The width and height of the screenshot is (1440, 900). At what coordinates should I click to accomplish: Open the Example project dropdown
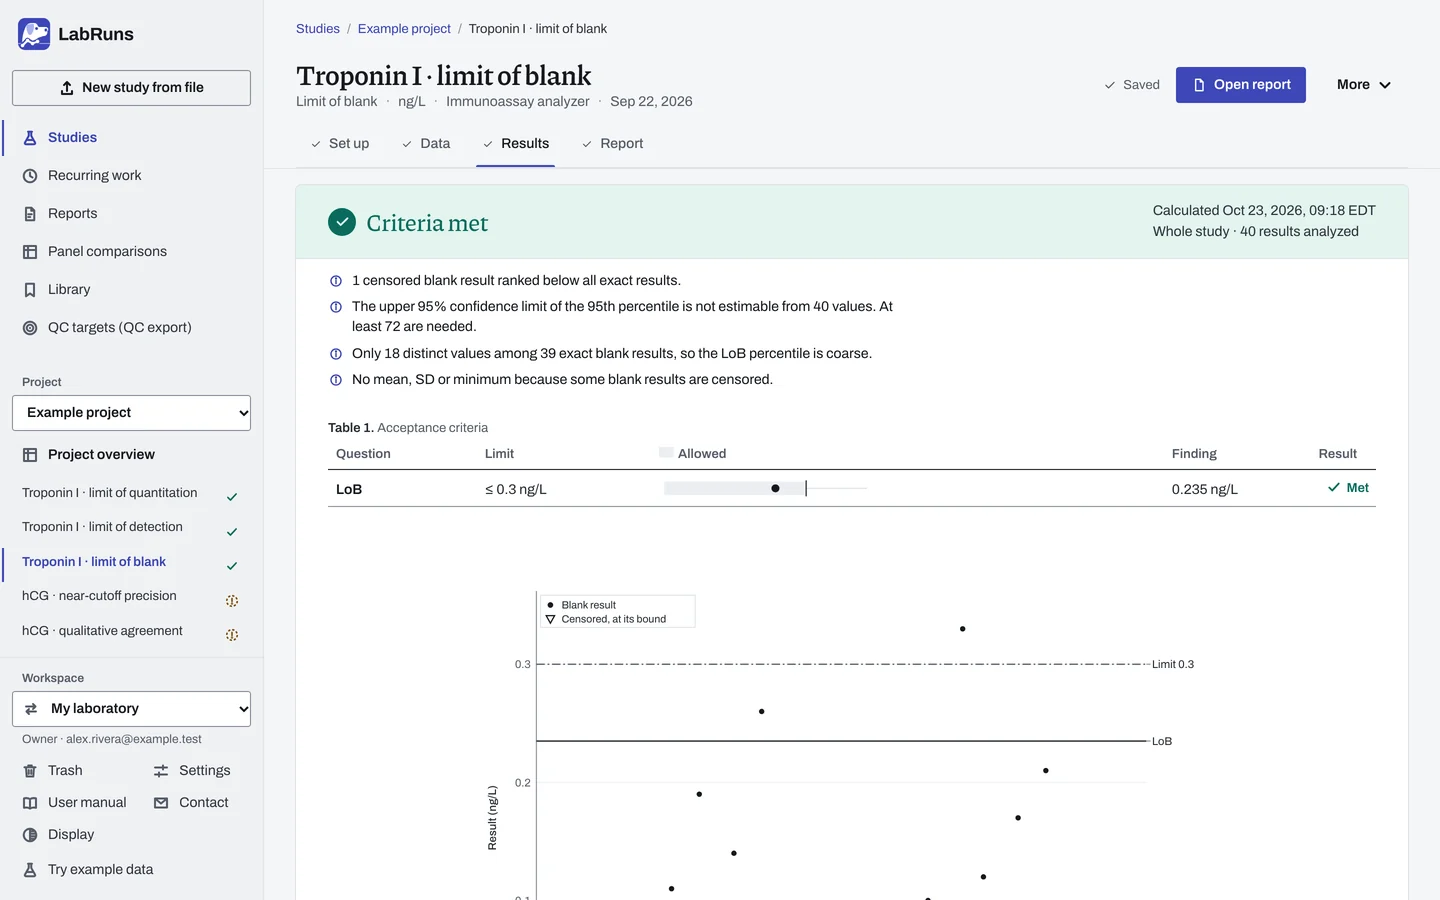point(131,413)
